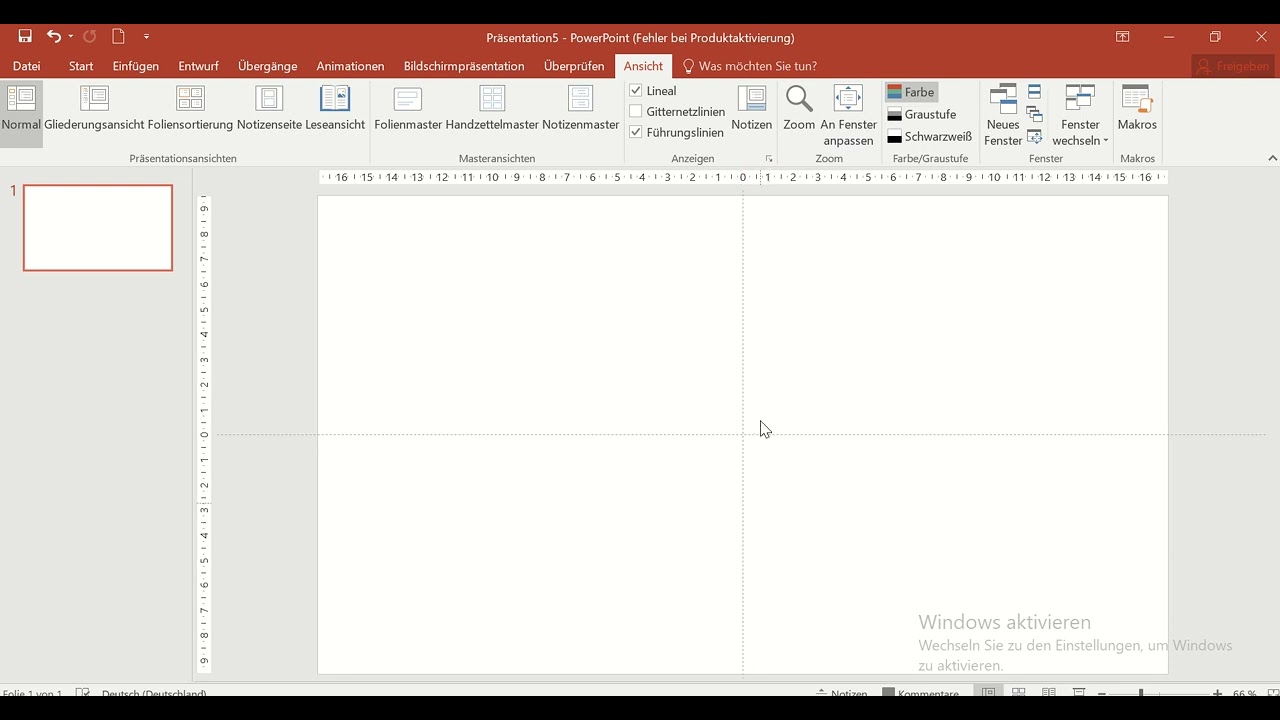The height and width of the screenshot is (720, 1280).
Task: Select Farbe color mode
Action: [x=911, y=92]
